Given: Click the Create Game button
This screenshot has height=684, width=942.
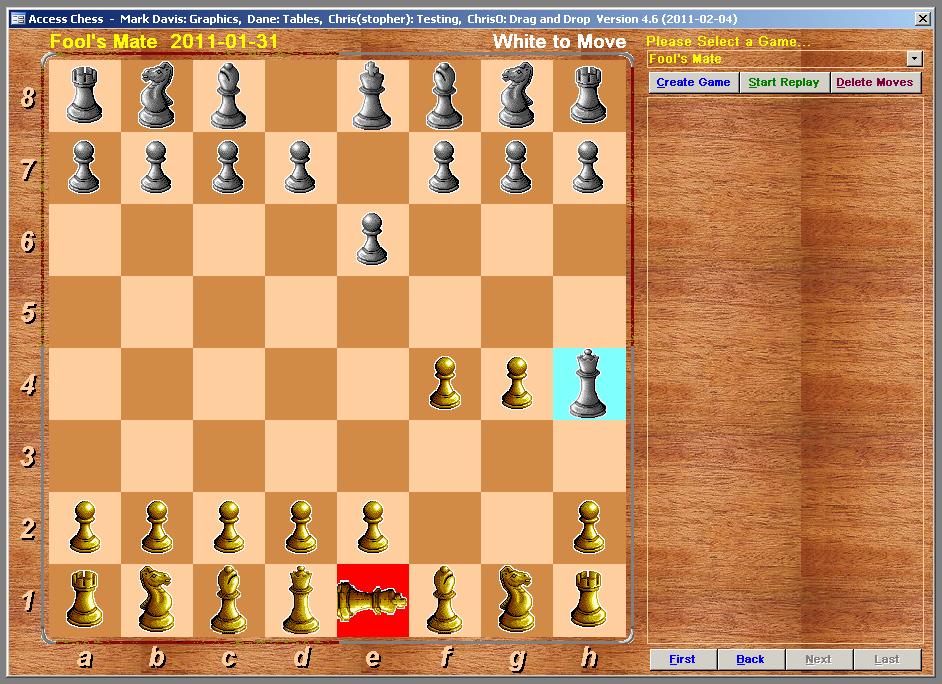Looking at the screenshot, I should 693,82.
